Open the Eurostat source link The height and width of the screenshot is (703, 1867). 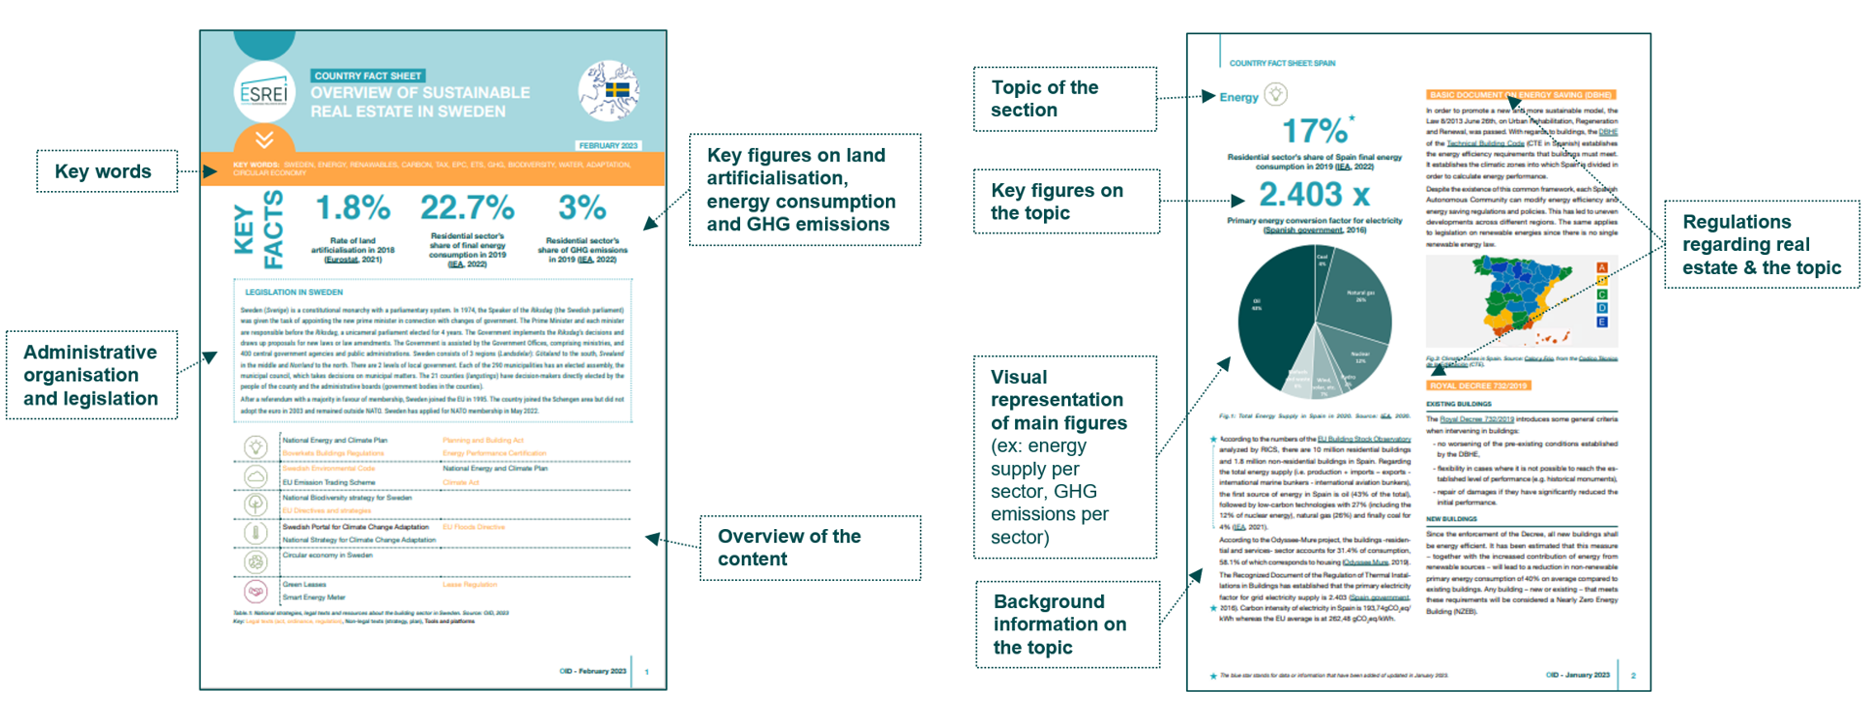[341, 259]
